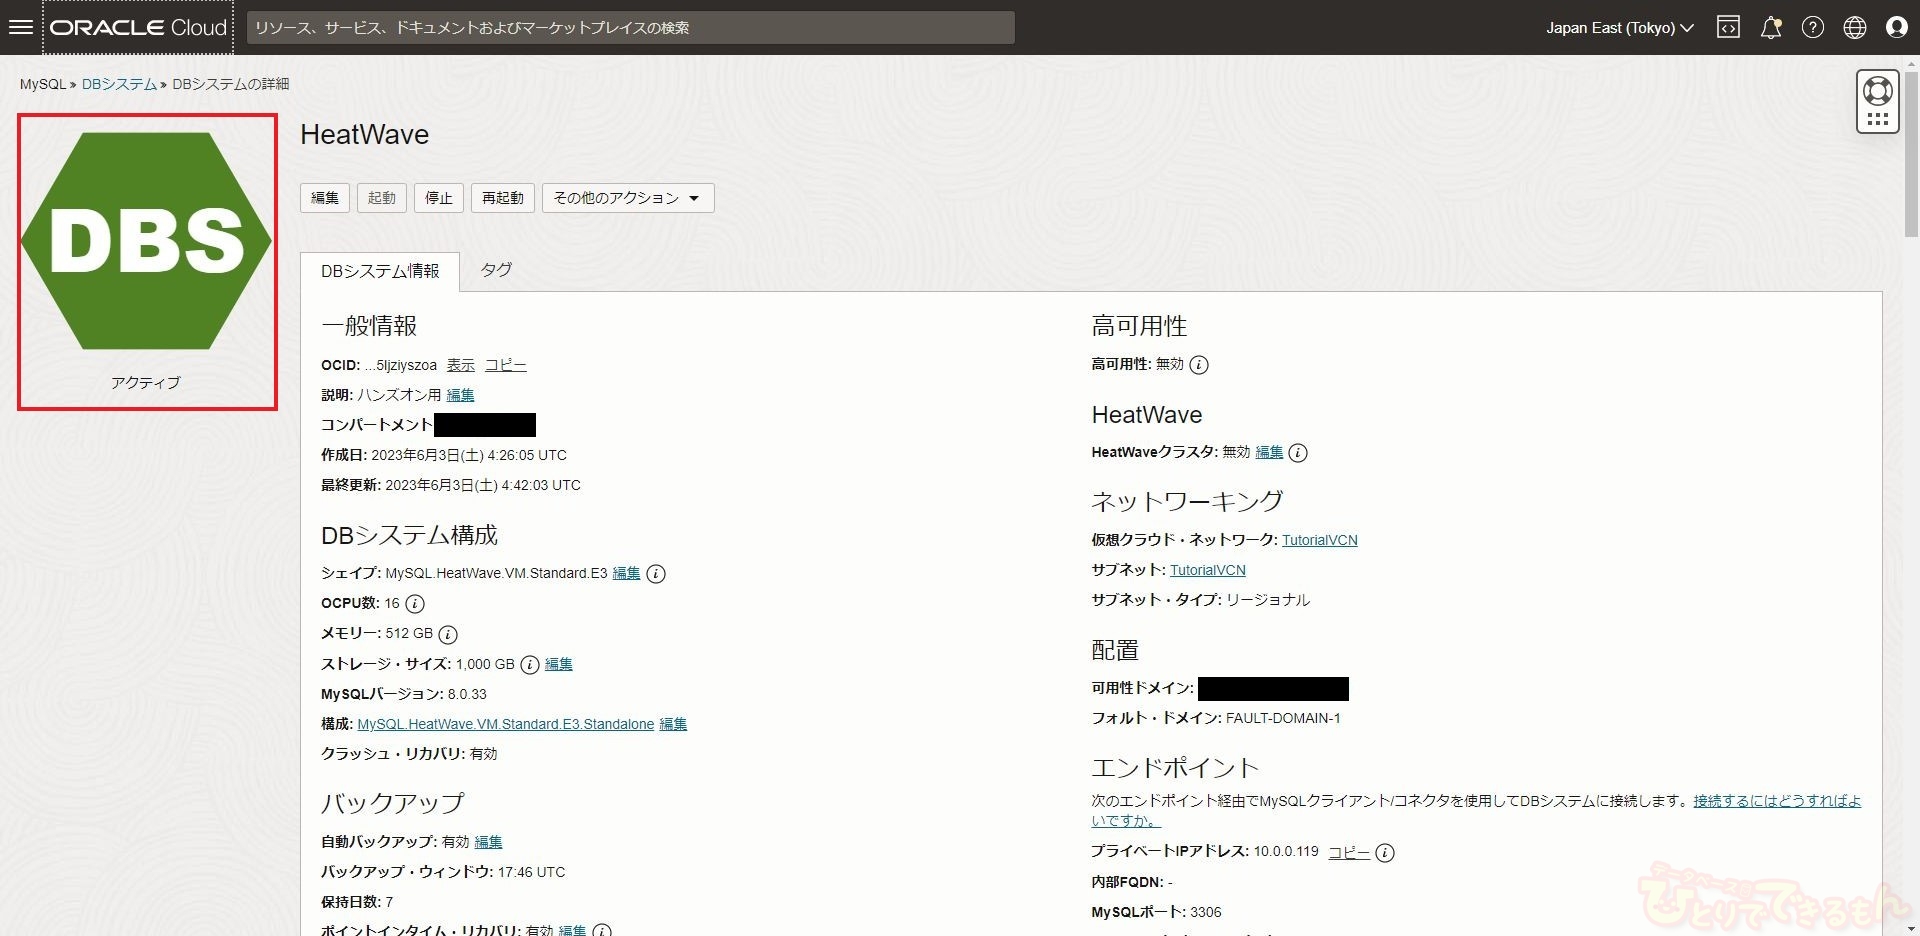The width and height of the screenshot is (1920, 936).
Task: Click the lifebuoy support widget
Action: point(1877,92)
